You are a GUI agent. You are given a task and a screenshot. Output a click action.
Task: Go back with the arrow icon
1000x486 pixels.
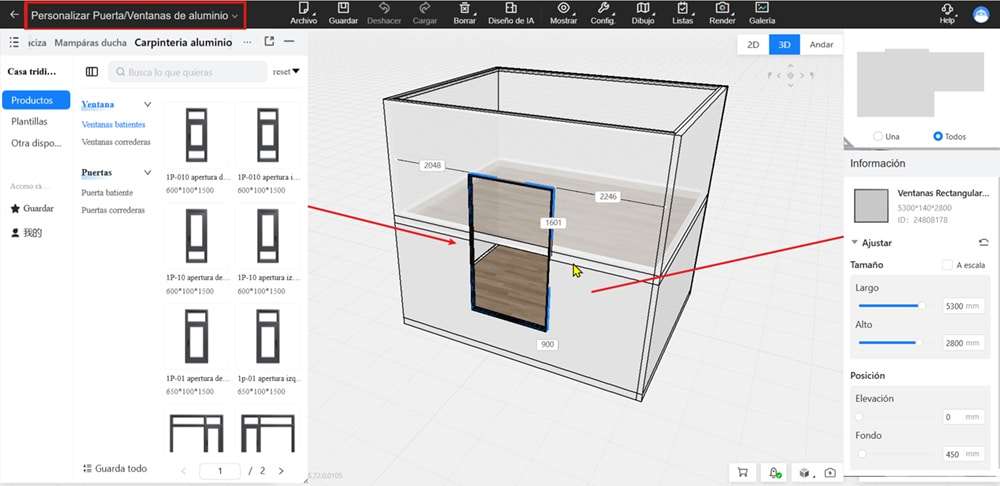(x=14, y=14)
